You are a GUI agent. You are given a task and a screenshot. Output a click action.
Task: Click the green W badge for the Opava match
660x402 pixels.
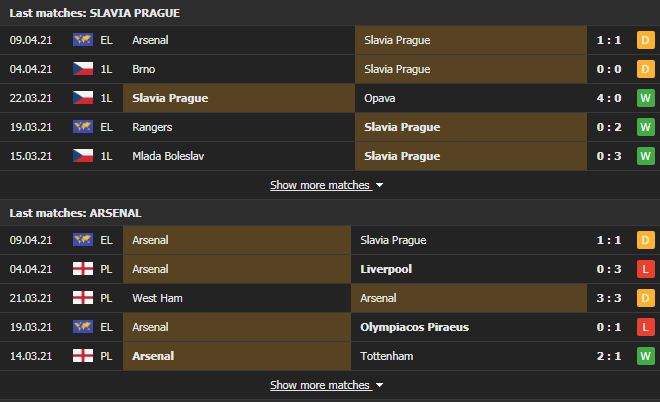pos(646,98)
